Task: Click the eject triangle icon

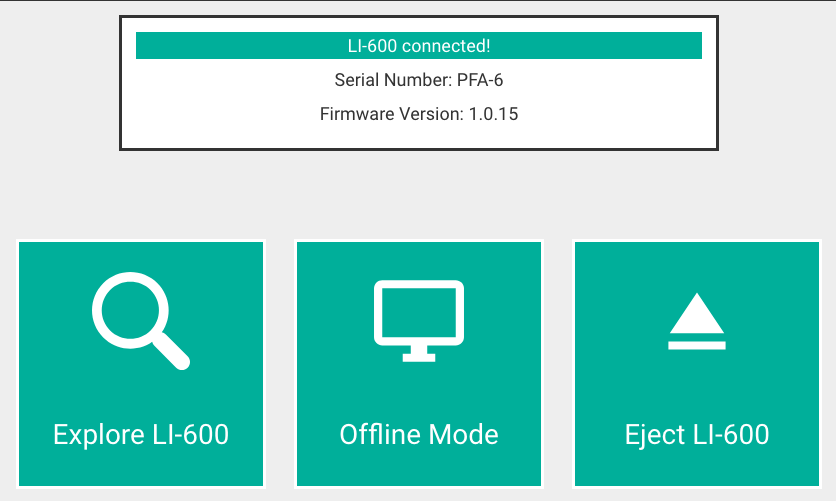Action: point(697,321)
